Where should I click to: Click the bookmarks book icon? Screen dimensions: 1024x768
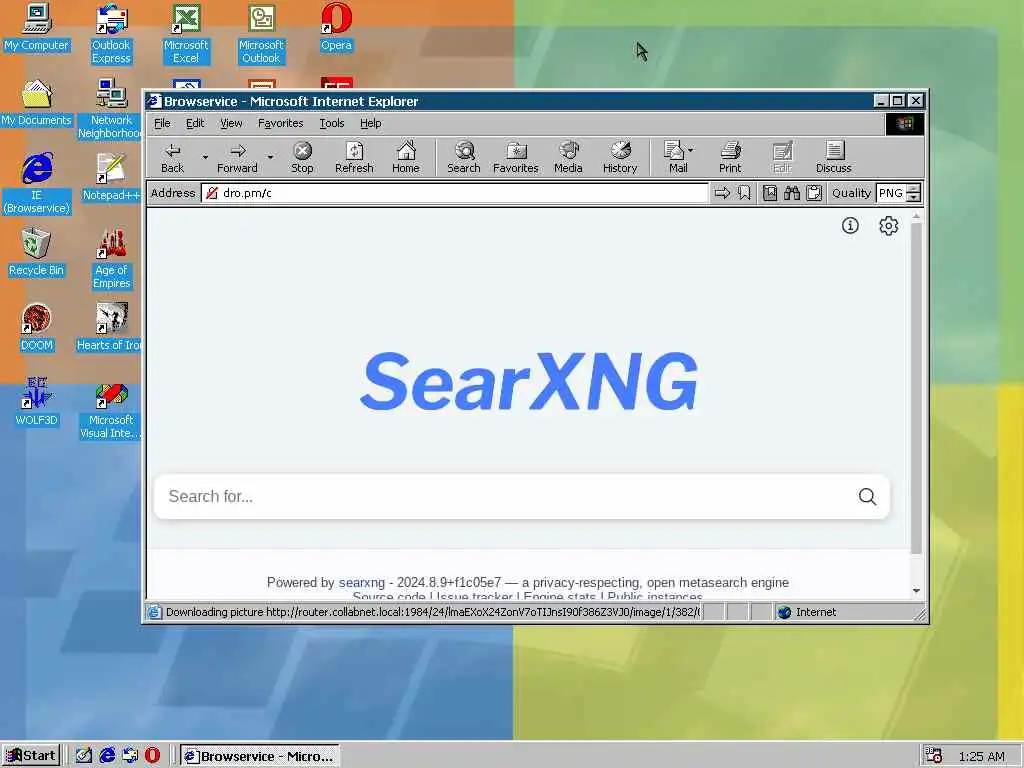[770, 193]
